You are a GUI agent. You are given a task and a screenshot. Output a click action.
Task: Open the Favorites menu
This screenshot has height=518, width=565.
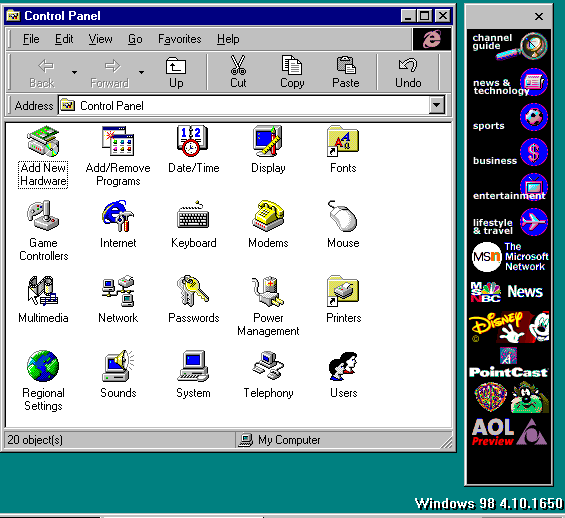[x=179, y=39]
